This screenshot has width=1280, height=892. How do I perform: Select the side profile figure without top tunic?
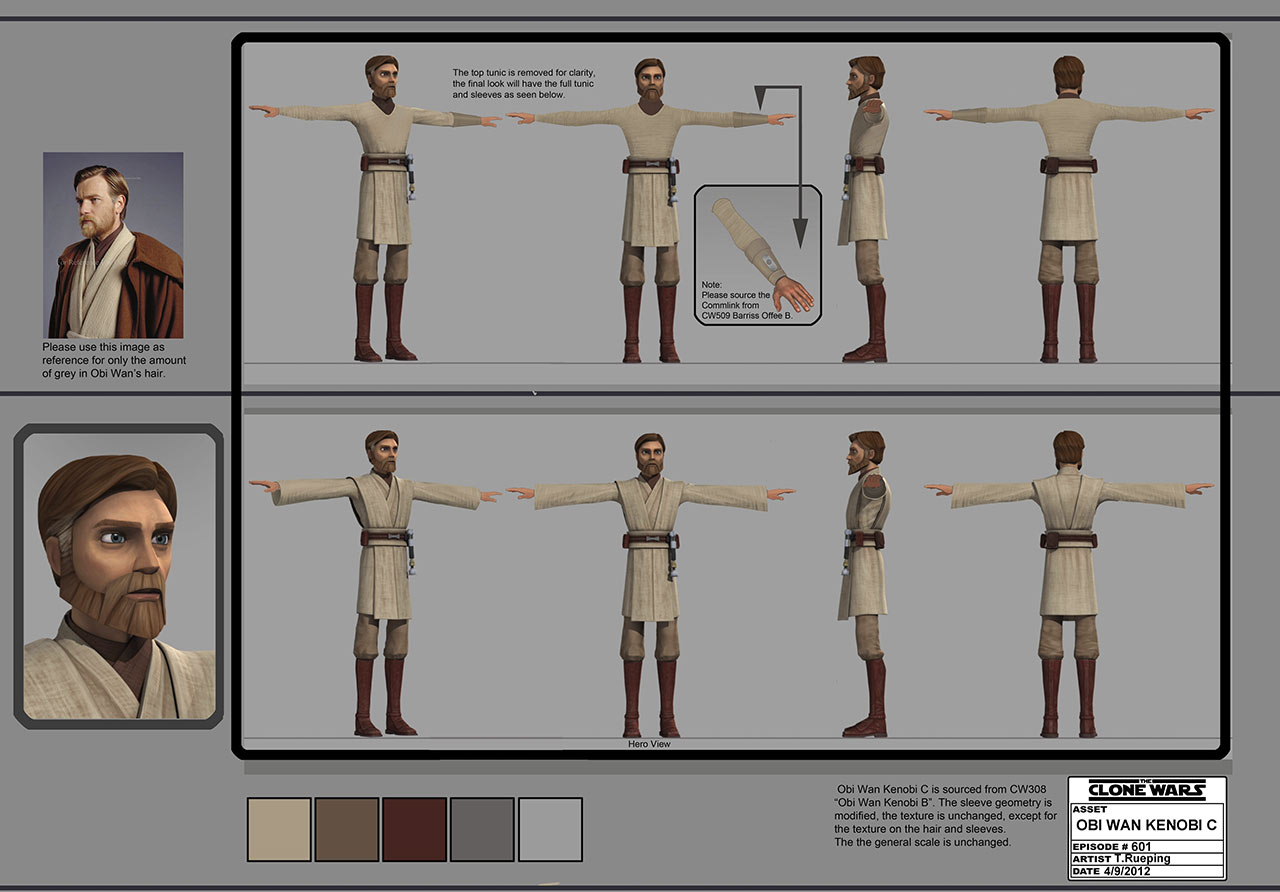[x=863, y=210]
